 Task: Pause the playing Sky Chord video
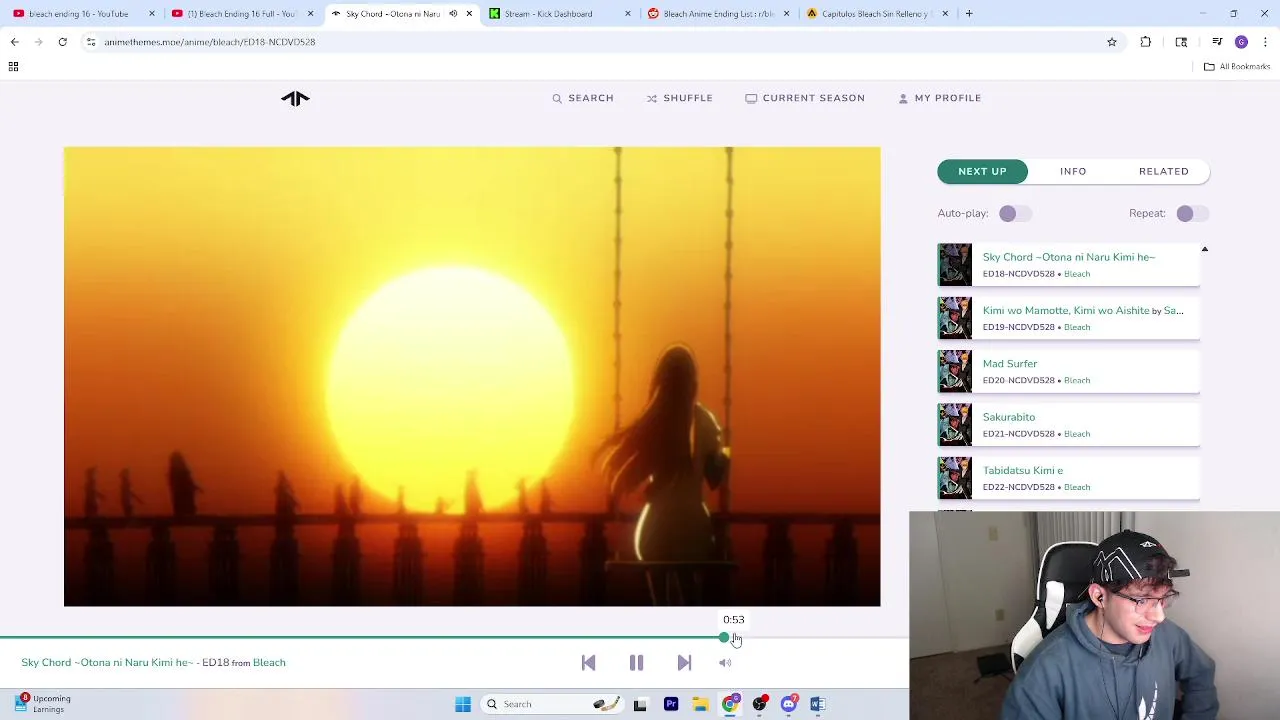636,663
